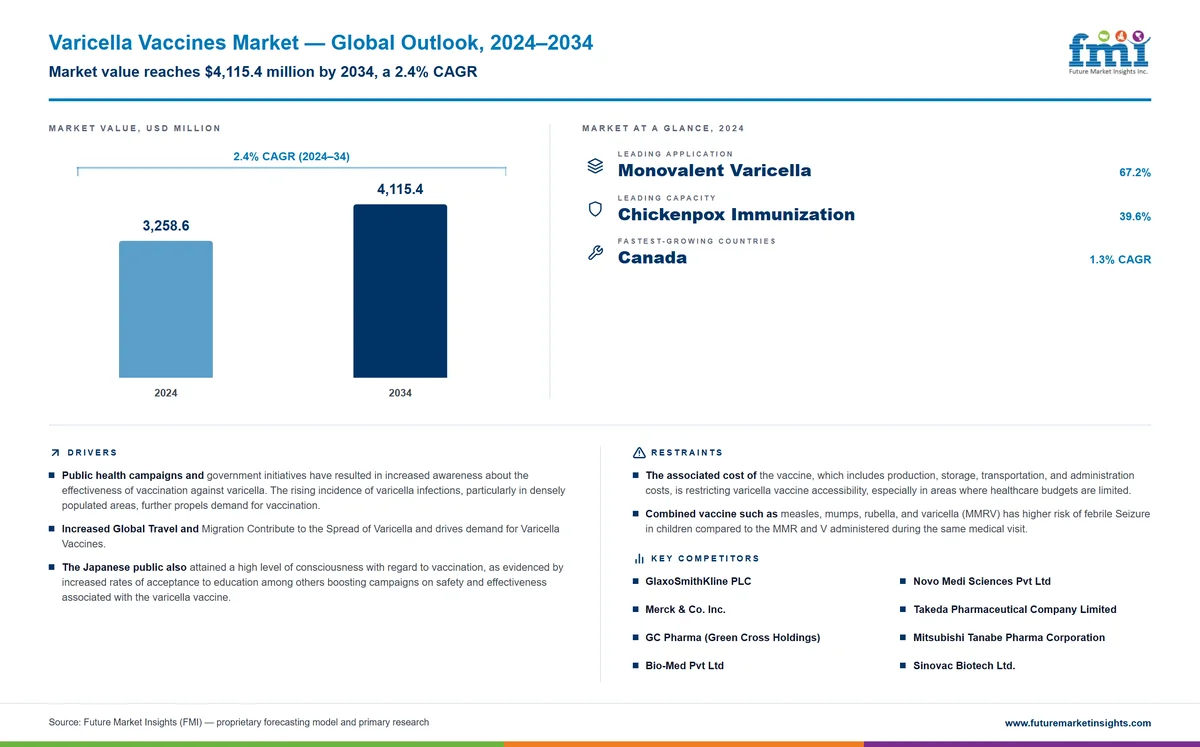Viewport: 1200px width, 747px height.
Task: Click the 2034 axis label
Action: point(400,393)
